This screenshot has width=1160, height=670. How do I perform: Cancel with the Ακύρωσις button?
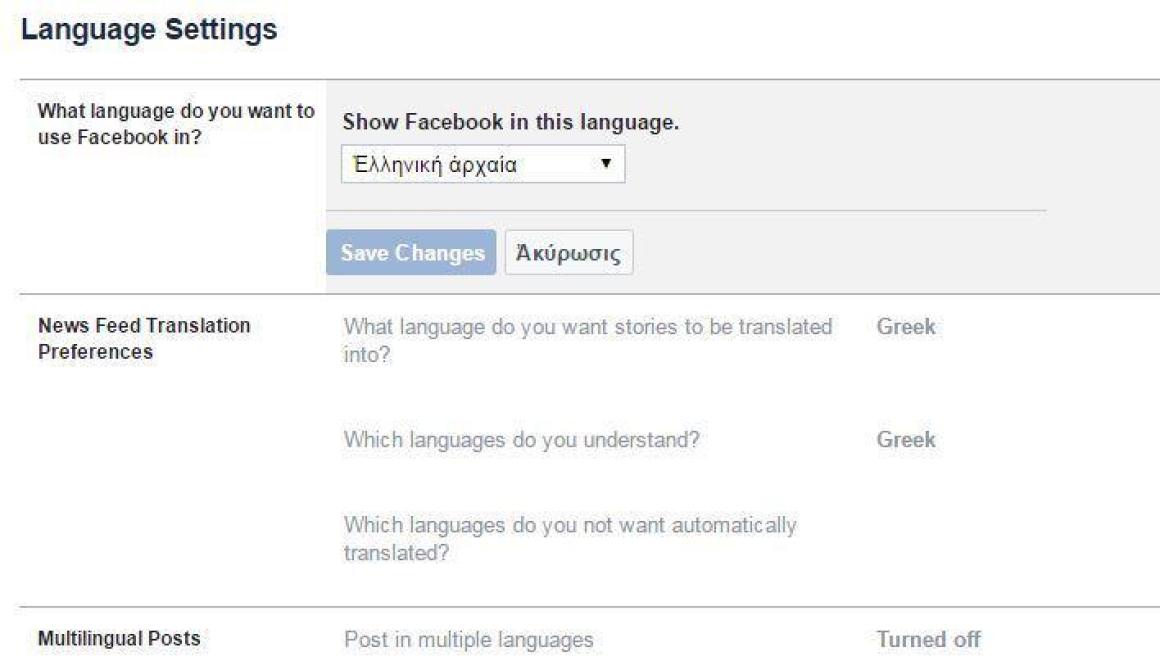tap(569, 252)
